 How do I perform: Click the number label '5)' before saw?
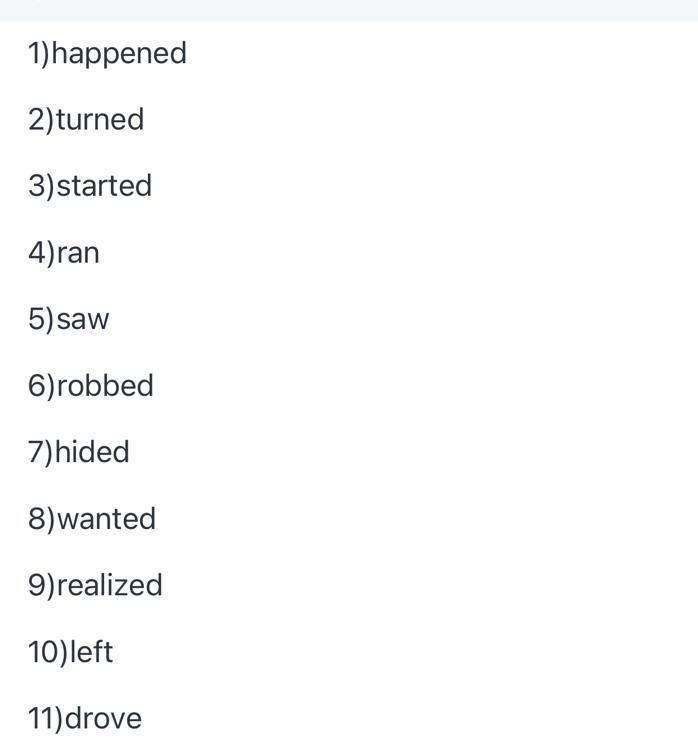click(41, 320)
